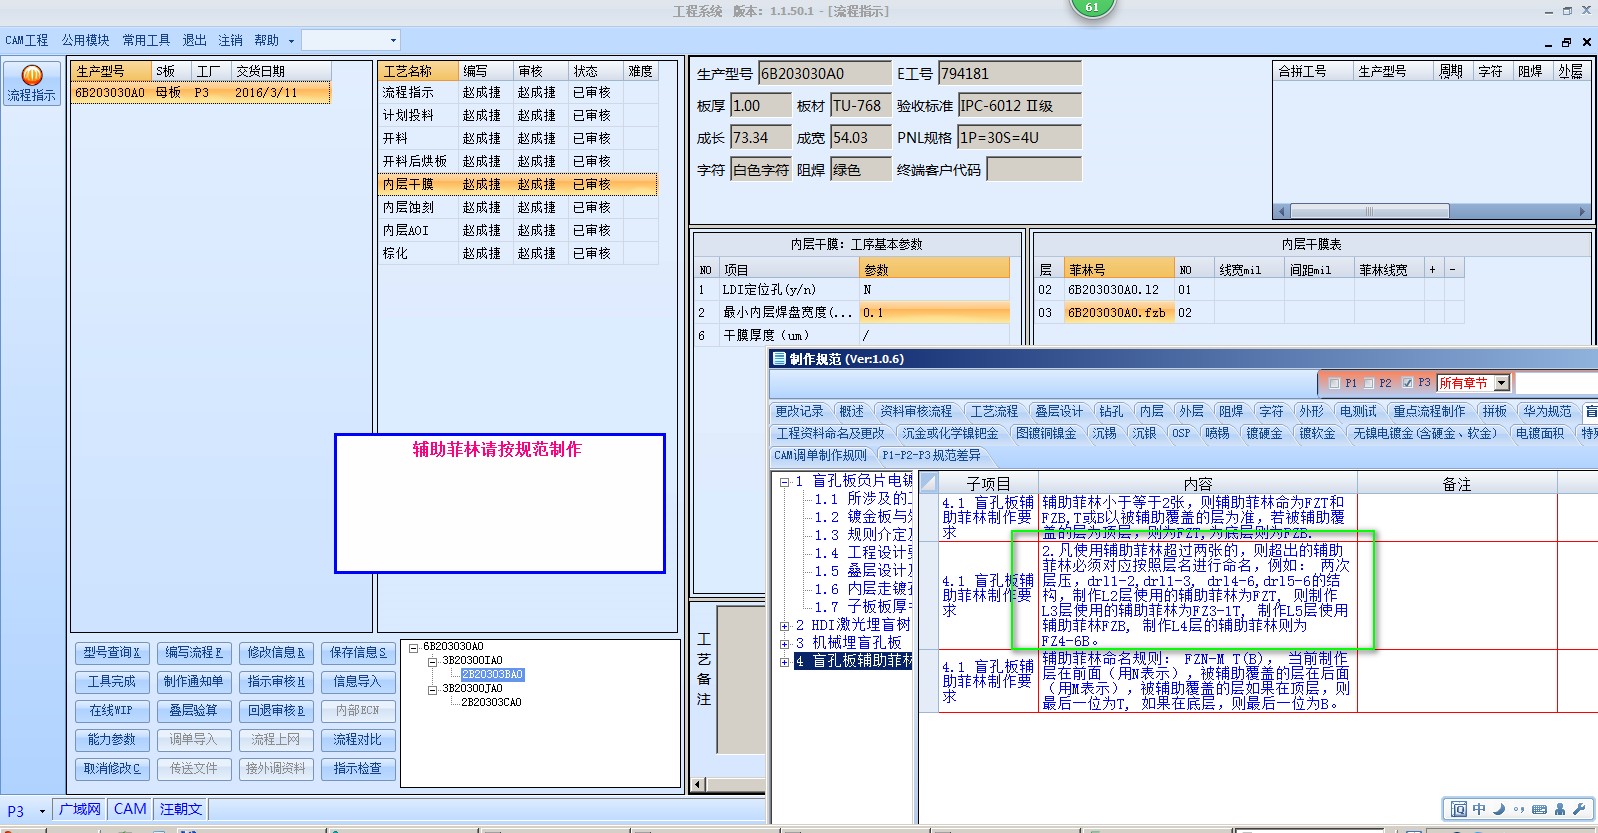
Task: Open the 公用模块 menu
Action: coord(85,40)
